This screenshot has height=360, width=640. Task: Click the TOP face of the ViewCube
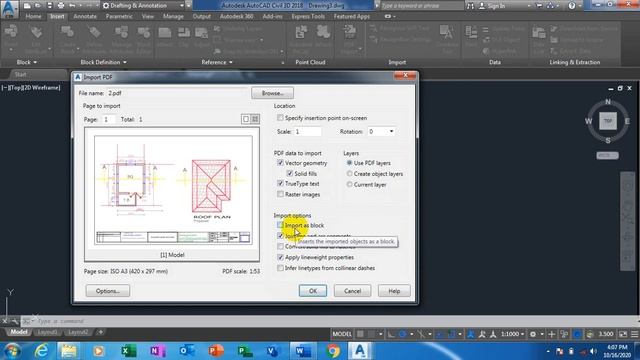click(x=608, y=121)
